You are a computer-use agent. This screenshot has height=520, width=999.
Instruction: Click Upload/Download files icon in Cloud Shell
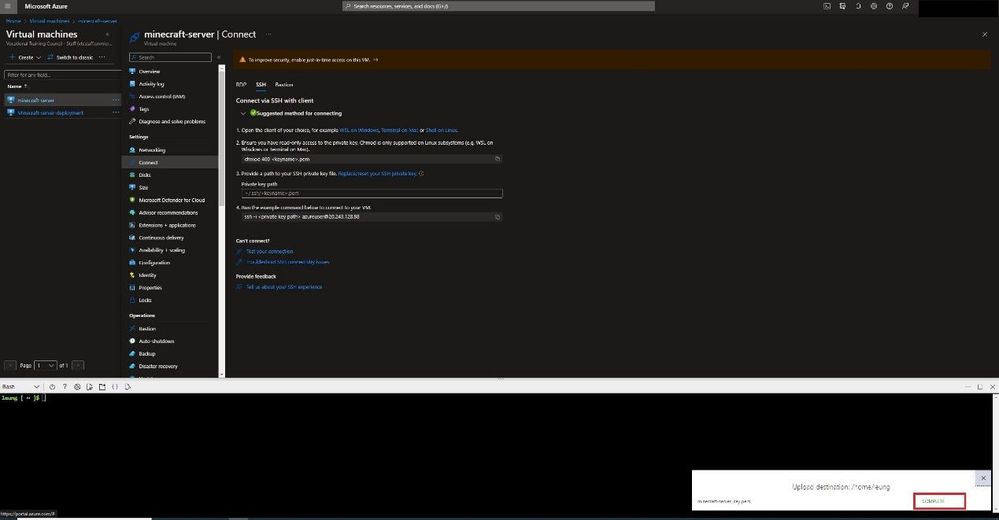89,387
